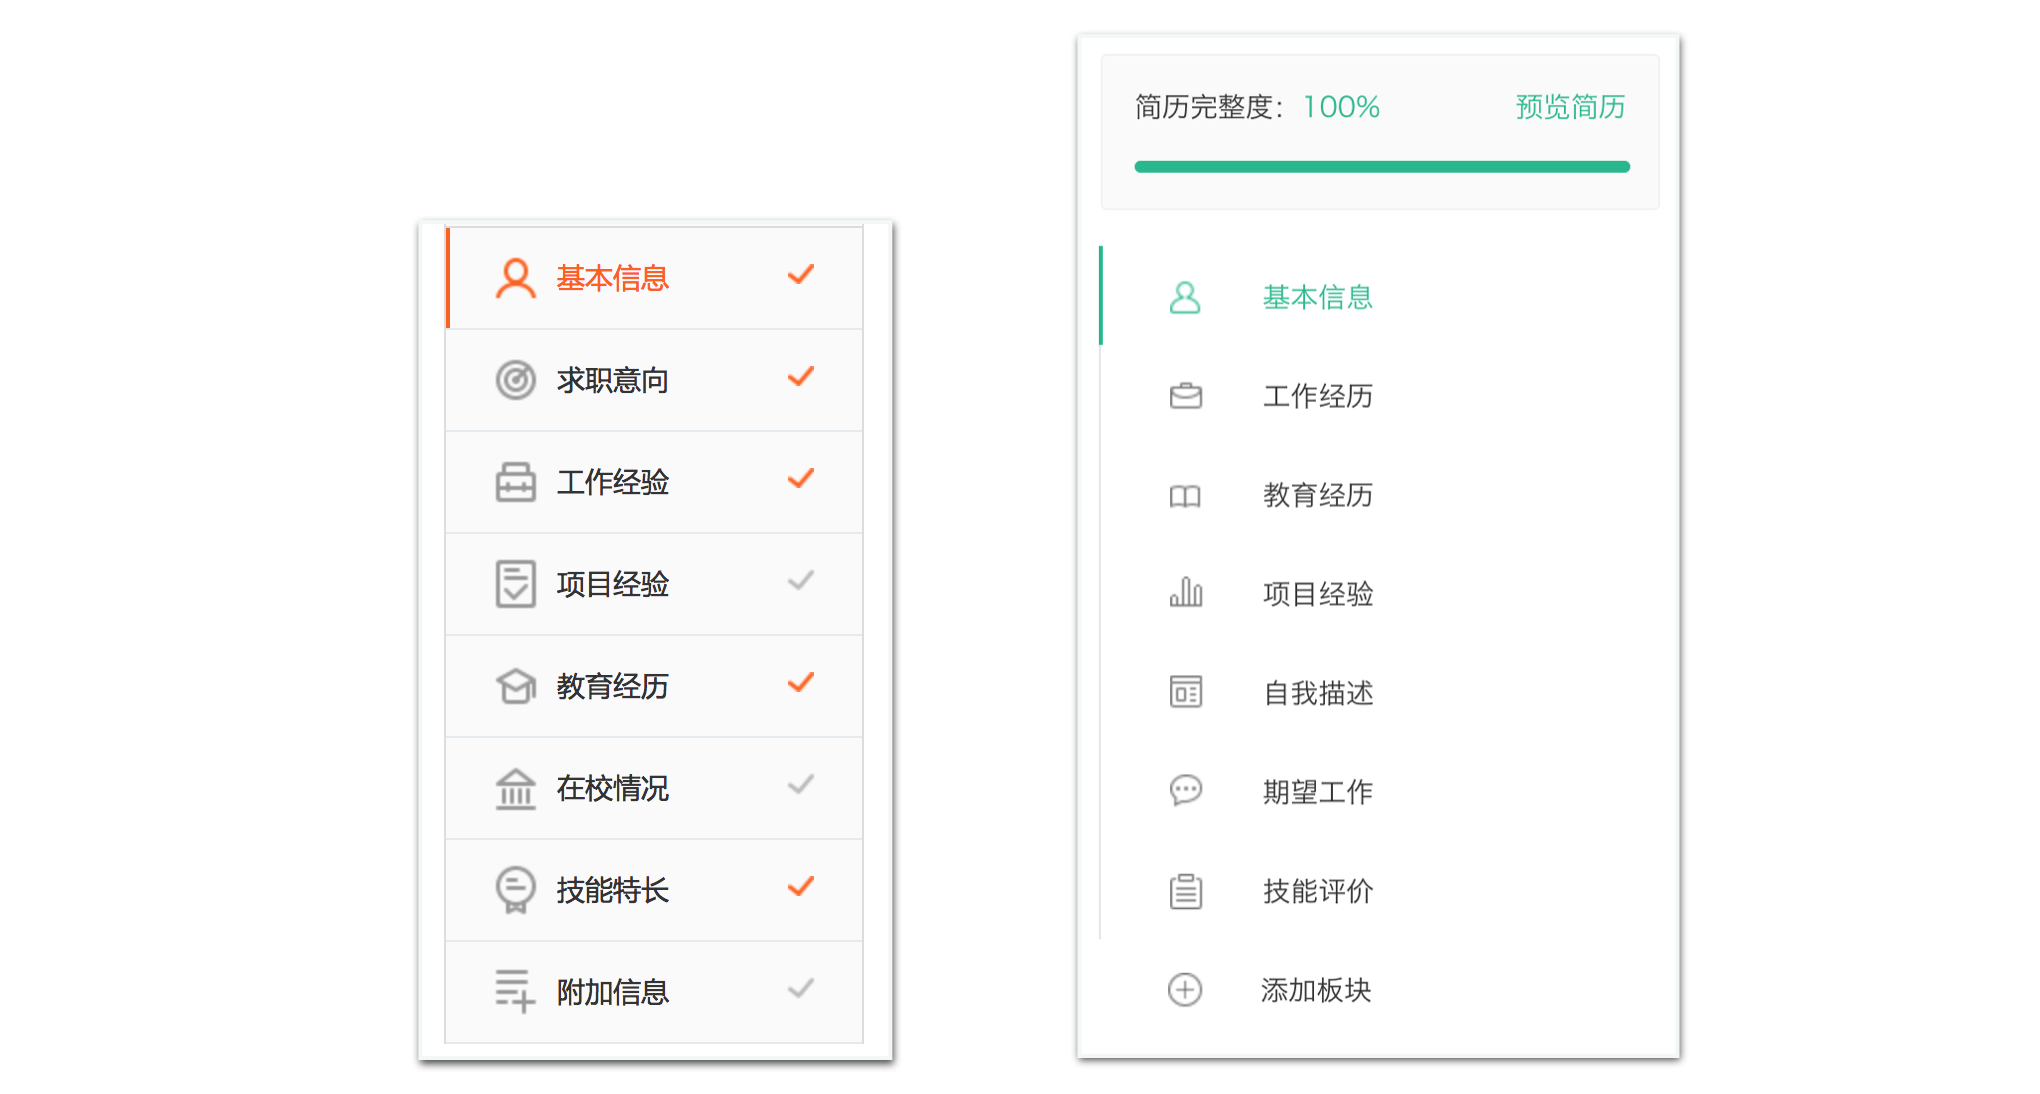This screenshot has width=2040, height=1094.
Task: Click the green resume completeness progress bar
Action: tap(1381, 167)
